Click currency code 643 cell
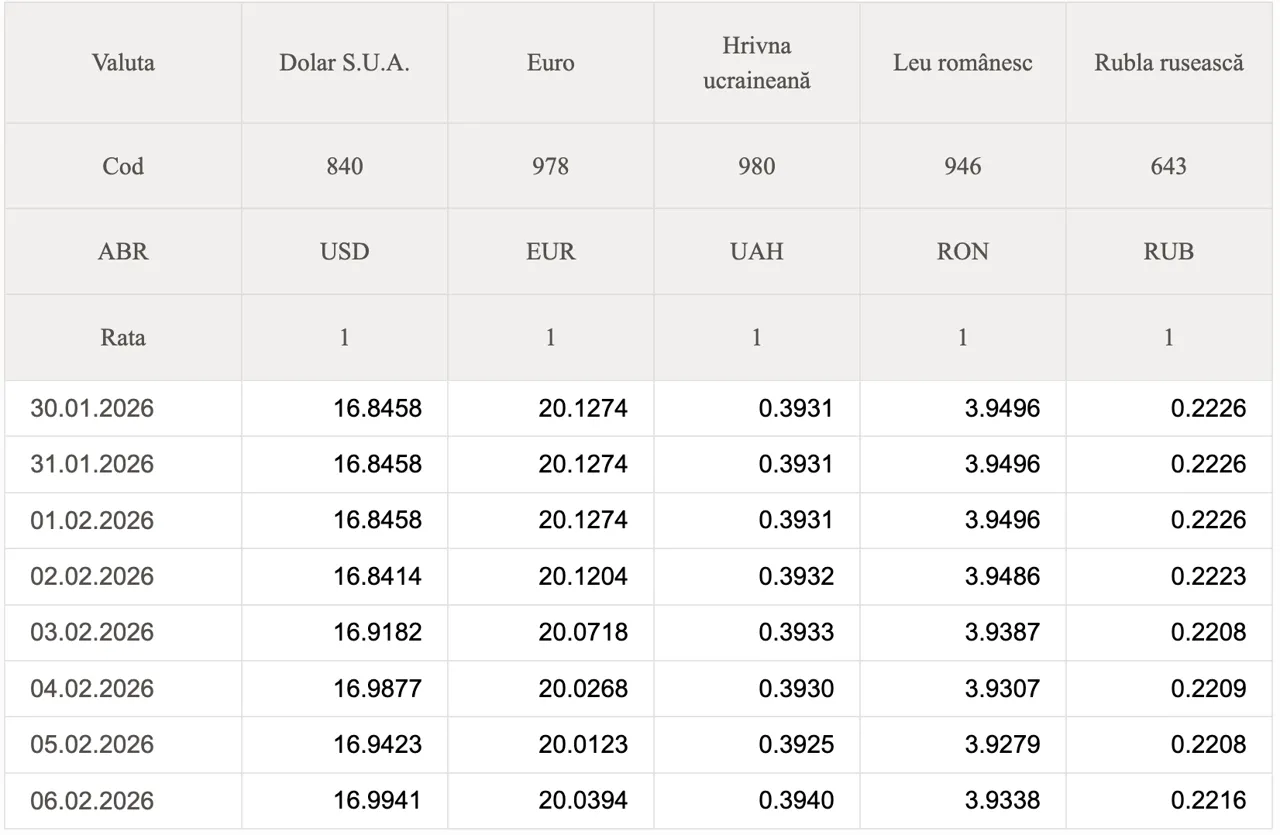Screen dimensions: 1280x835 coord(1168,166)
